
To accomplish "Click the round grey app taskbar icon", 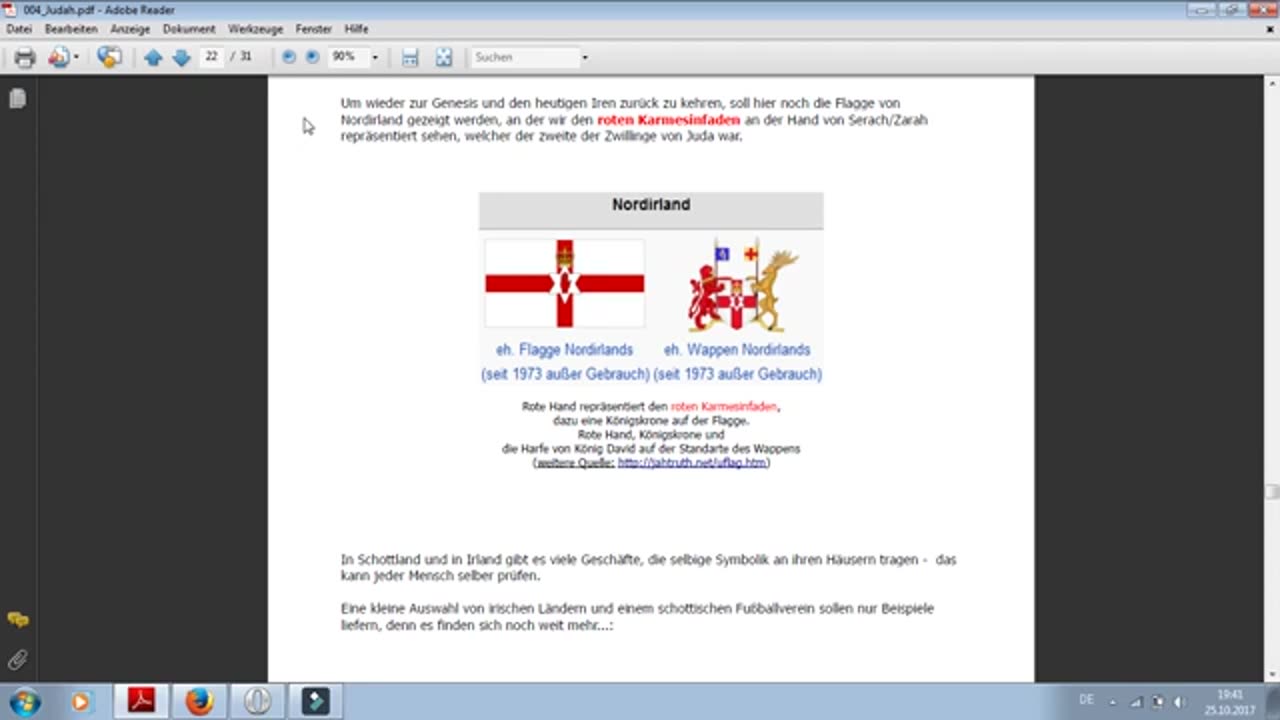I will click(257, 702).
